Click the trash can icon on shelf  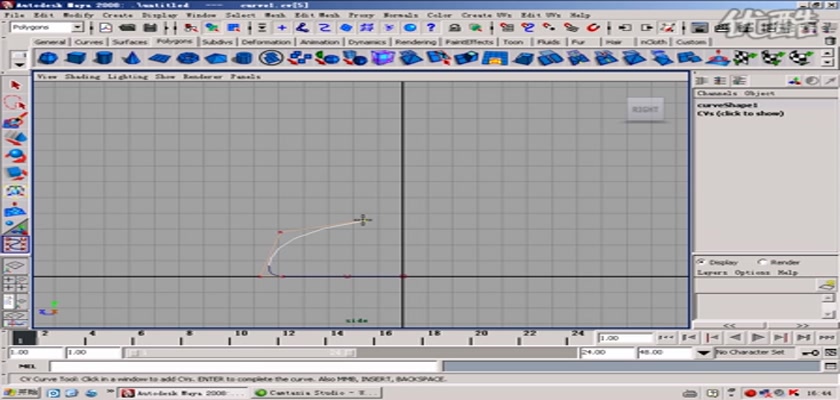click(x=829, y=41)
